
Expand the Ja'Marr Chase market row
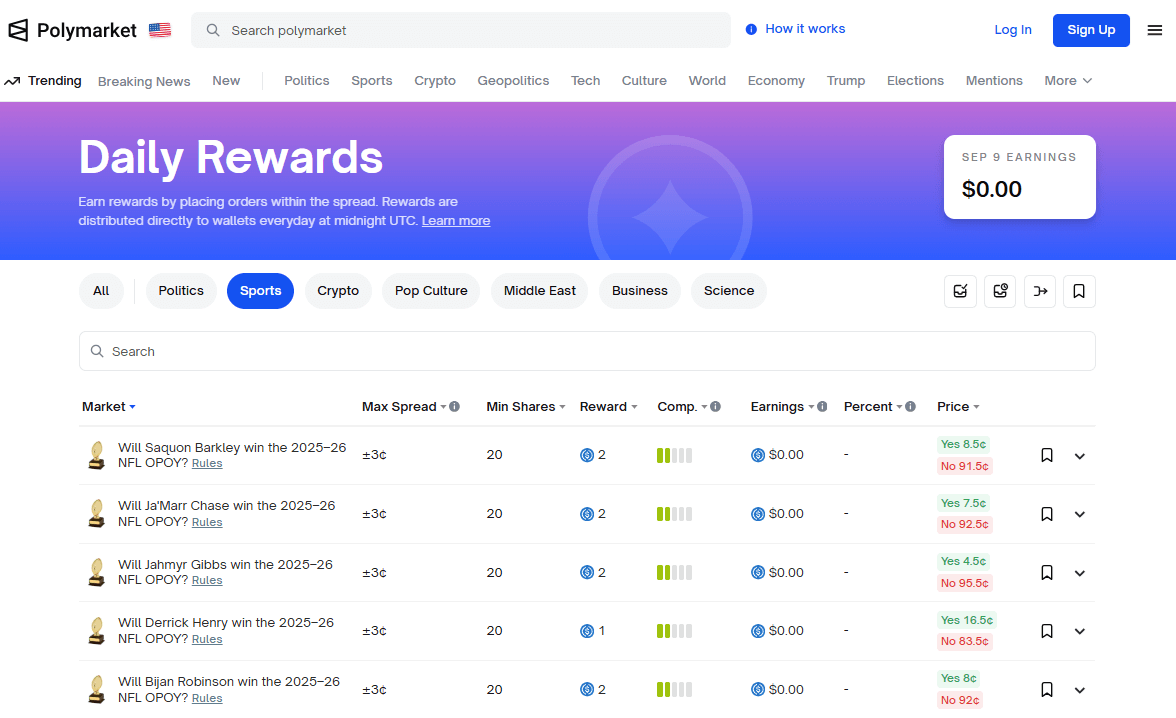tap(1080, 515)
